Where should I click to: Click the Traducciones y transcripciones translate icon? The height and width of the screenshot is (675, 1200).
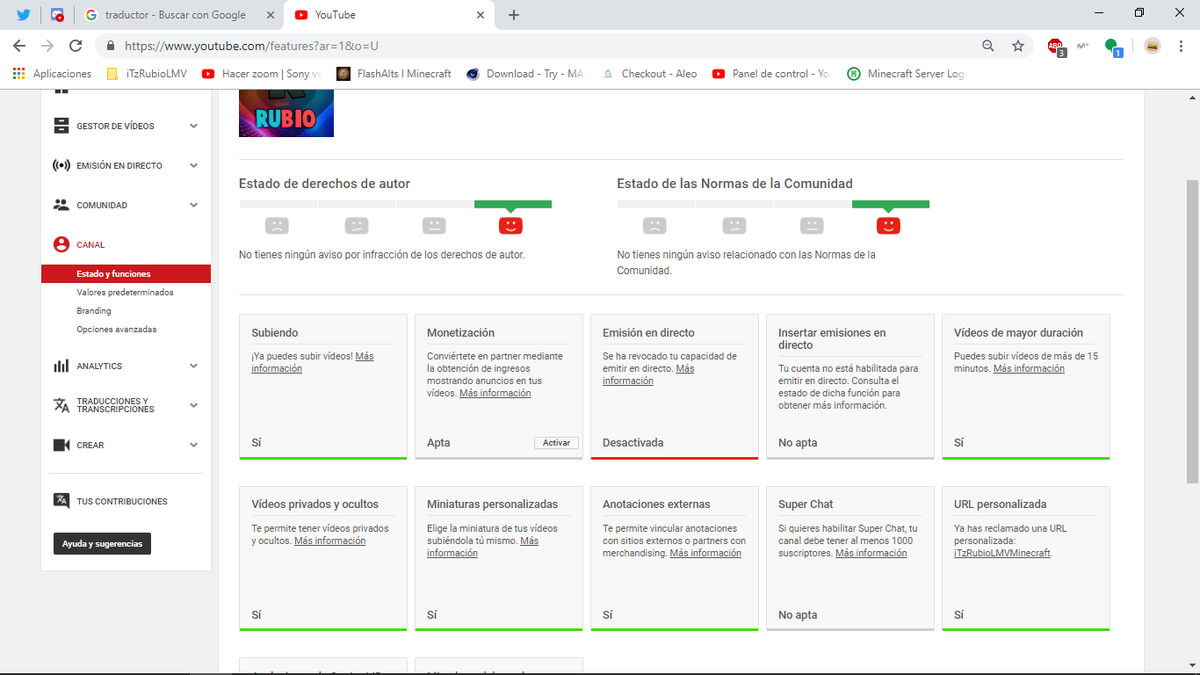tap(60, 405)
